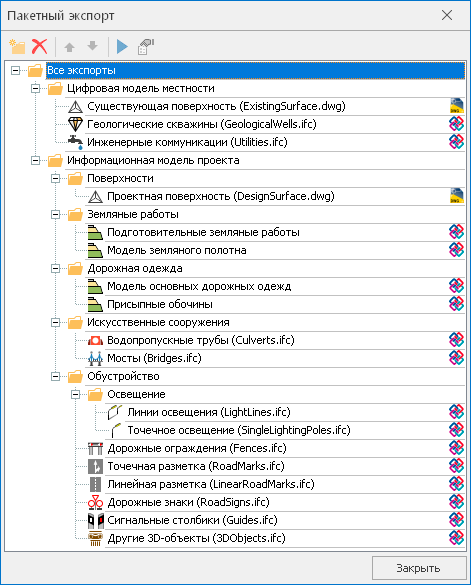
Task: Select Сигнальные столбики (Guides.ifc) item
Action: (192, 520)
